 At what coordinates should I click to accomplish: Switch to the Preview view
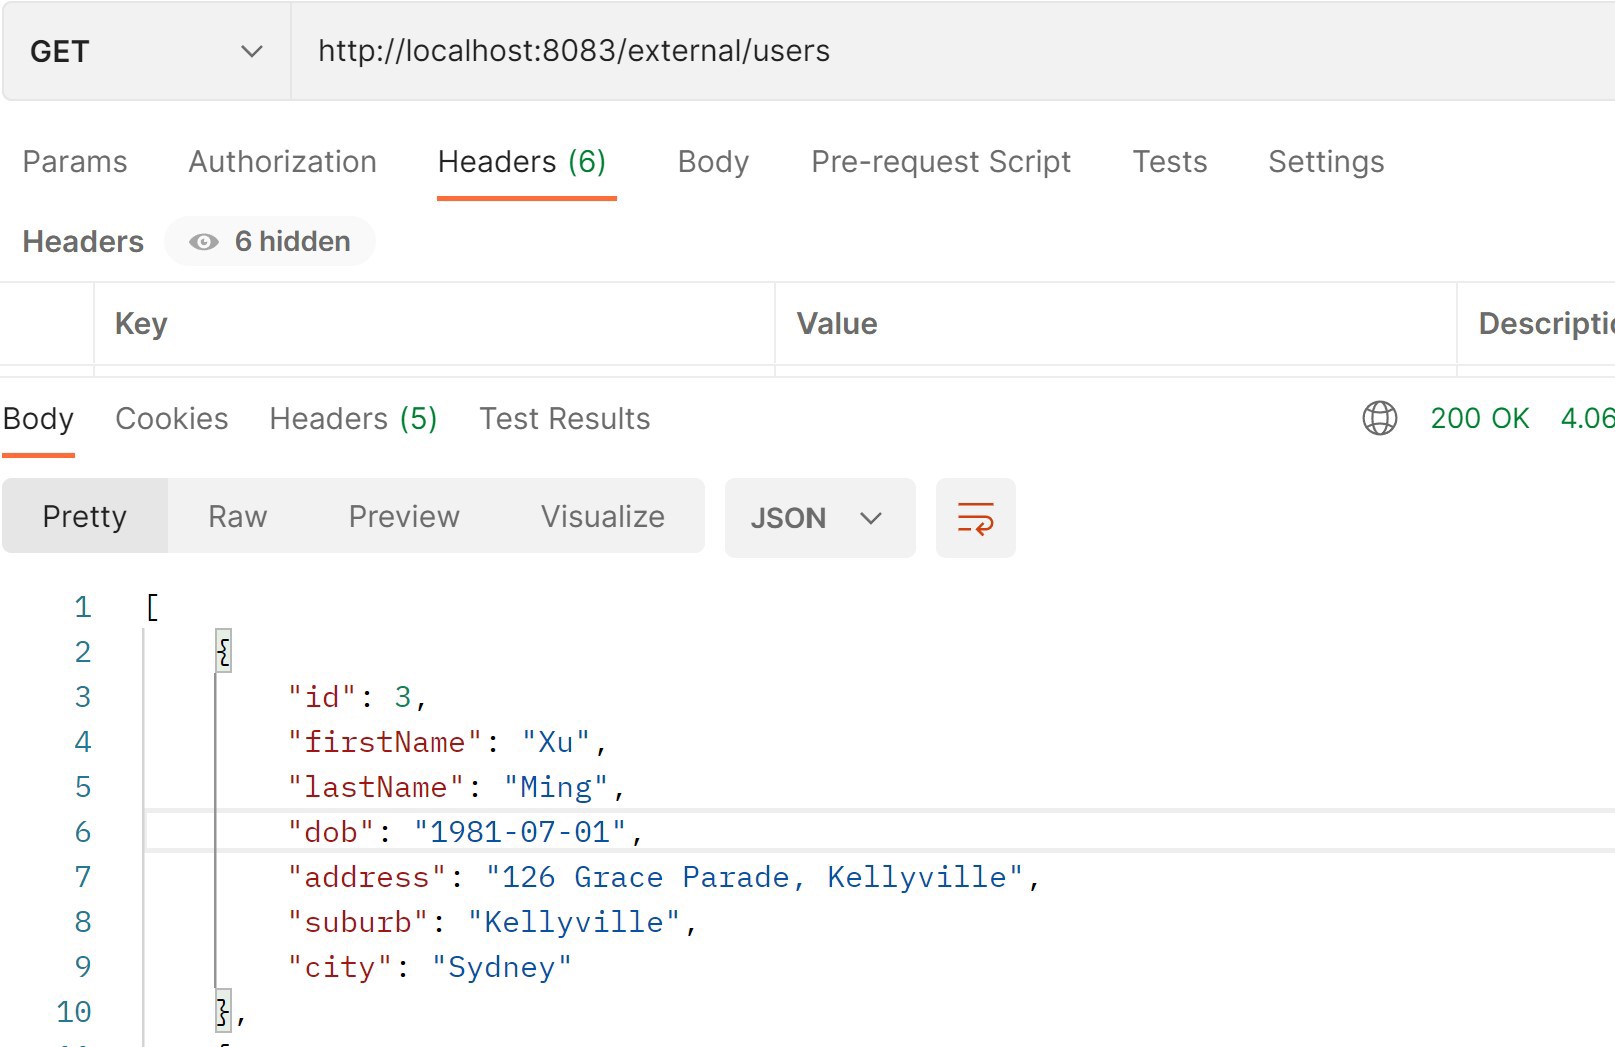pos(404,516)
